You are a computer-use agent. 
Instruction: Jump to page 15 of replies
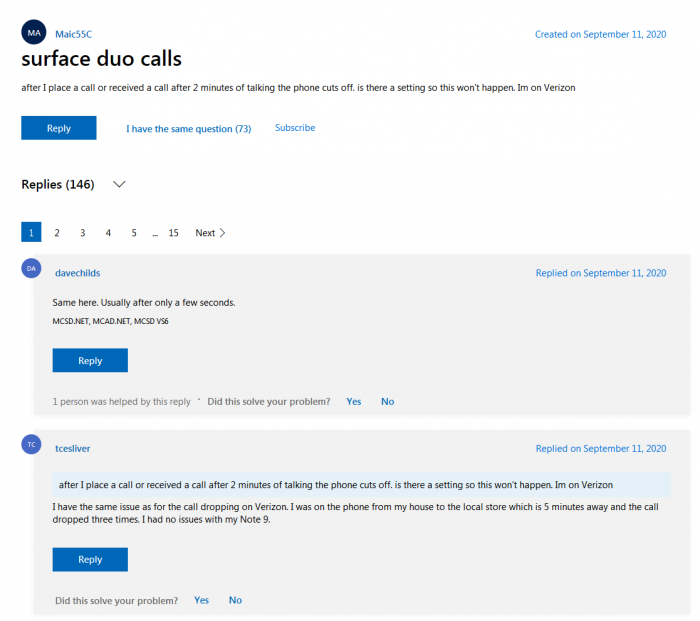pos(173,233)
